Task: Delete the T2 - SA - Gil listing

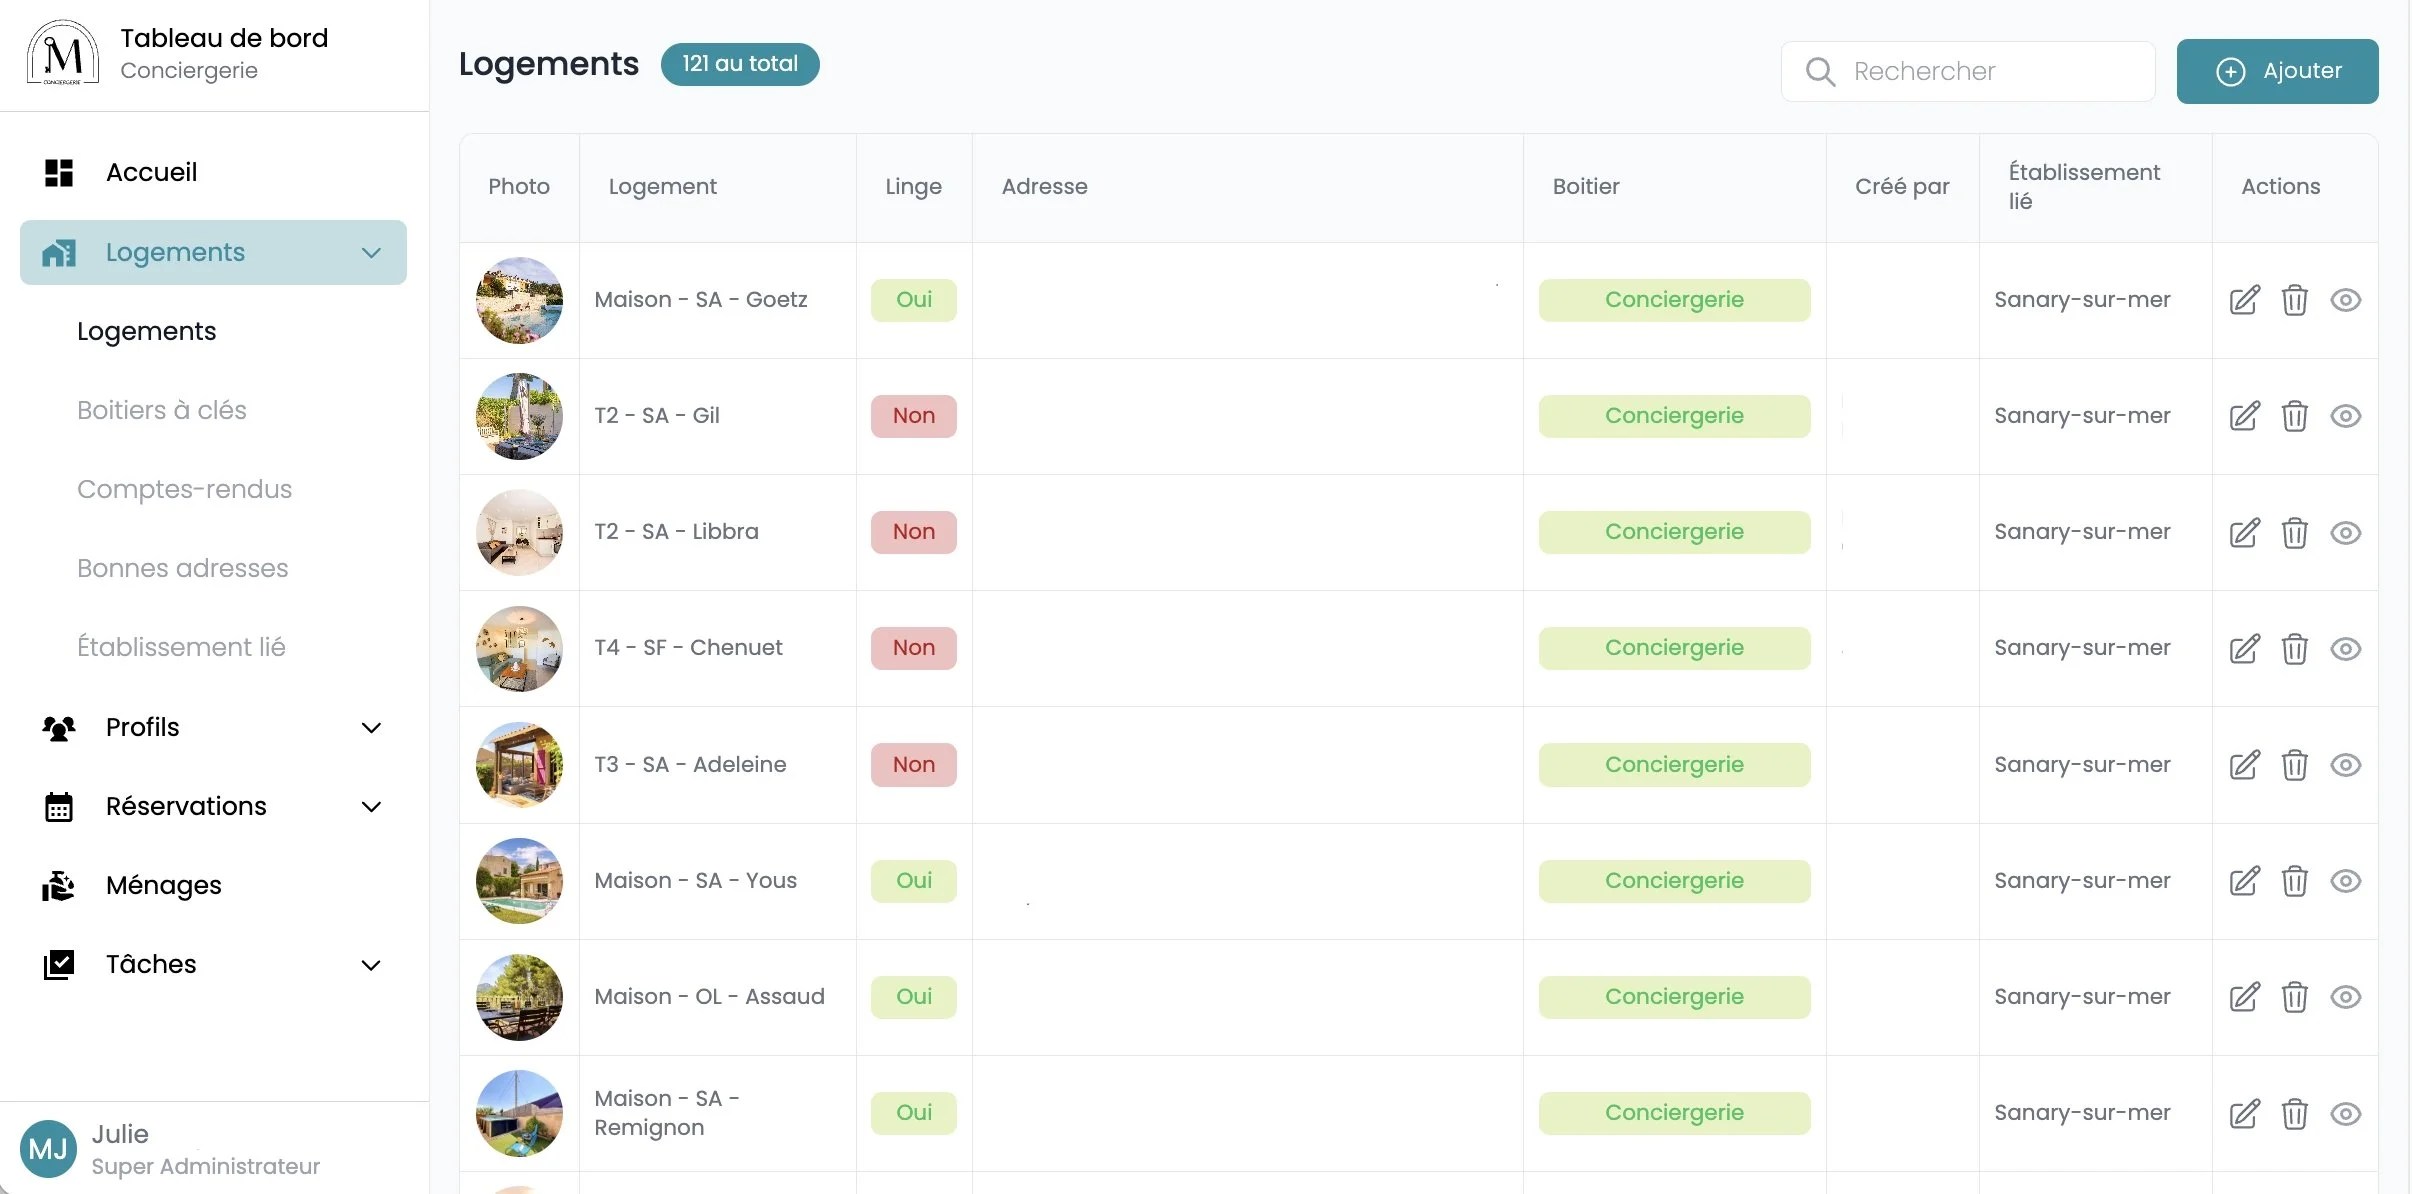Action: [2294, 416]
